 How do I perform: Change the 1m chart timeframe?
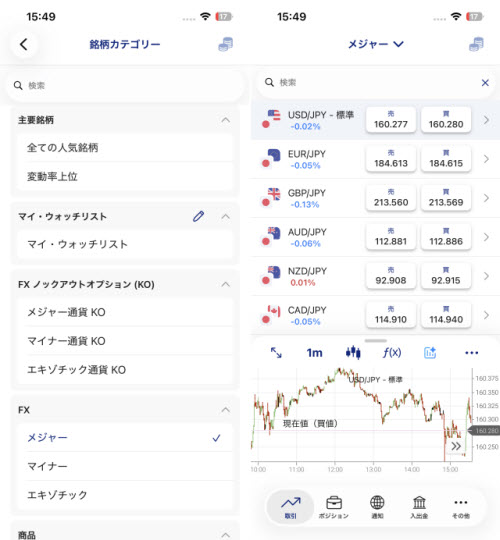314,353
